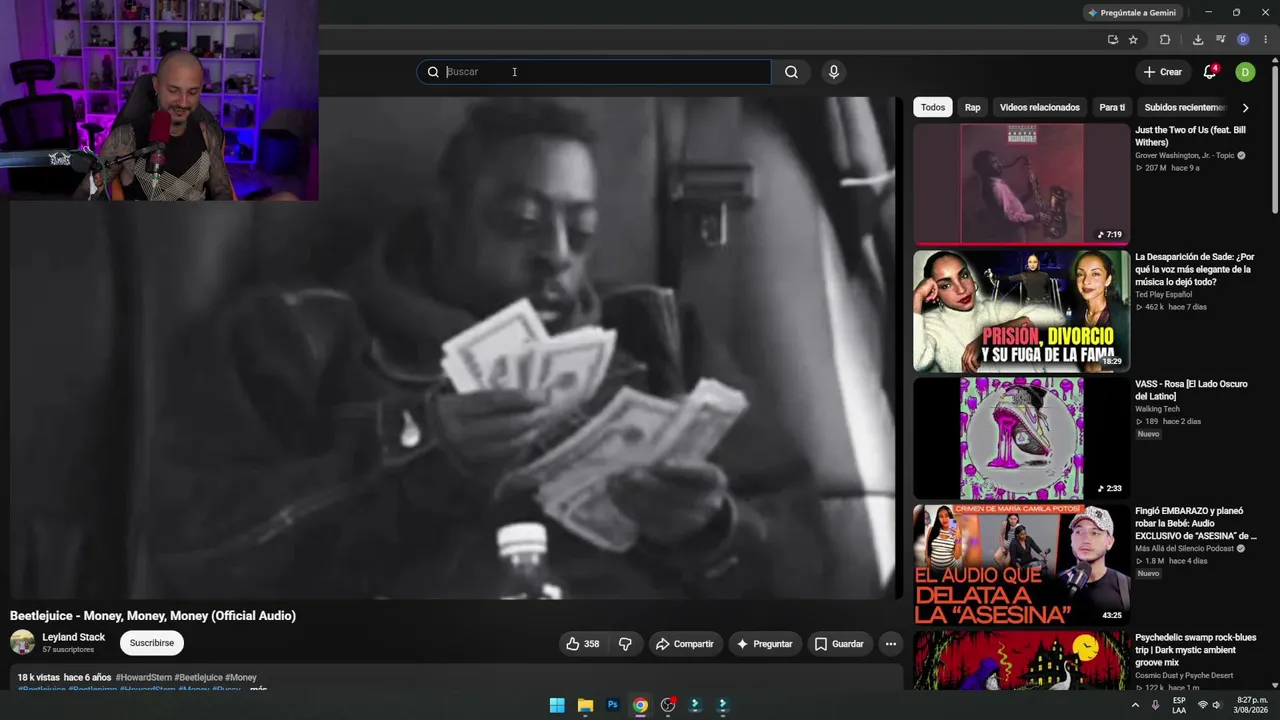Open more actions for the video
The image size is (1280, 720).
(x=890, y=644)
